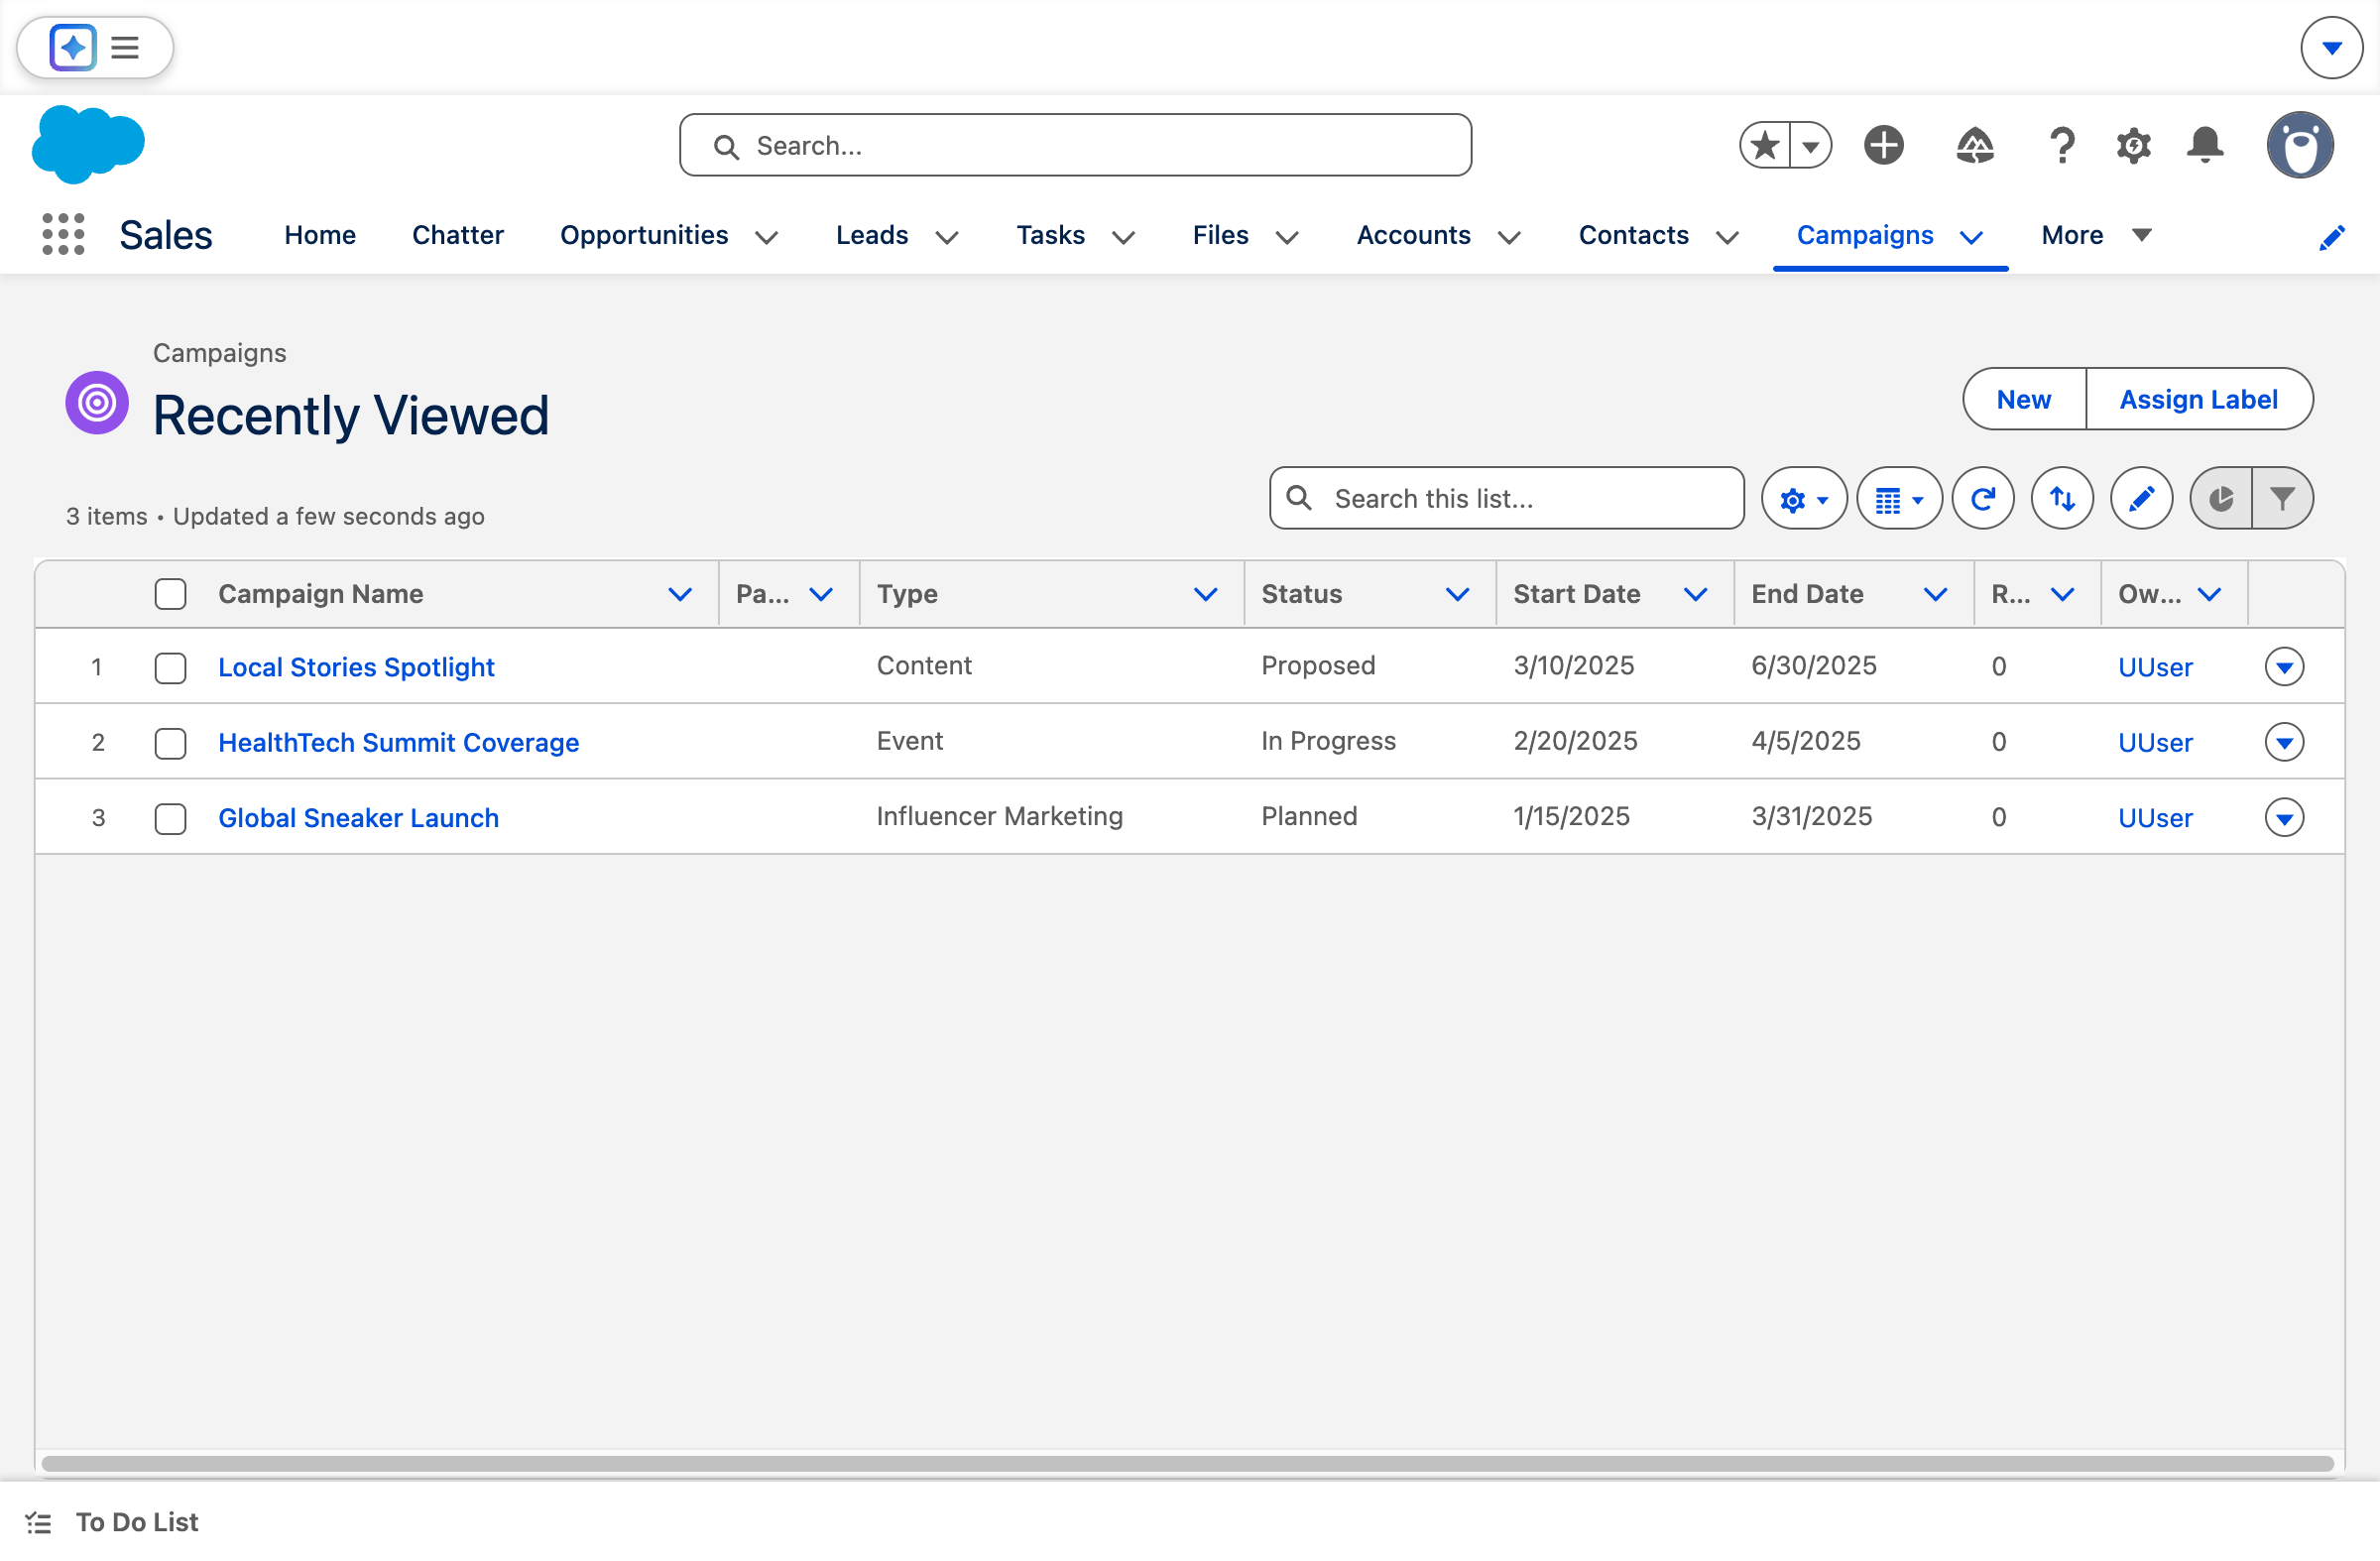Viewport: 2380px width, 1561px height.
Task: Open the HealthTech Summit Coverage link
Action: point(399,742)
